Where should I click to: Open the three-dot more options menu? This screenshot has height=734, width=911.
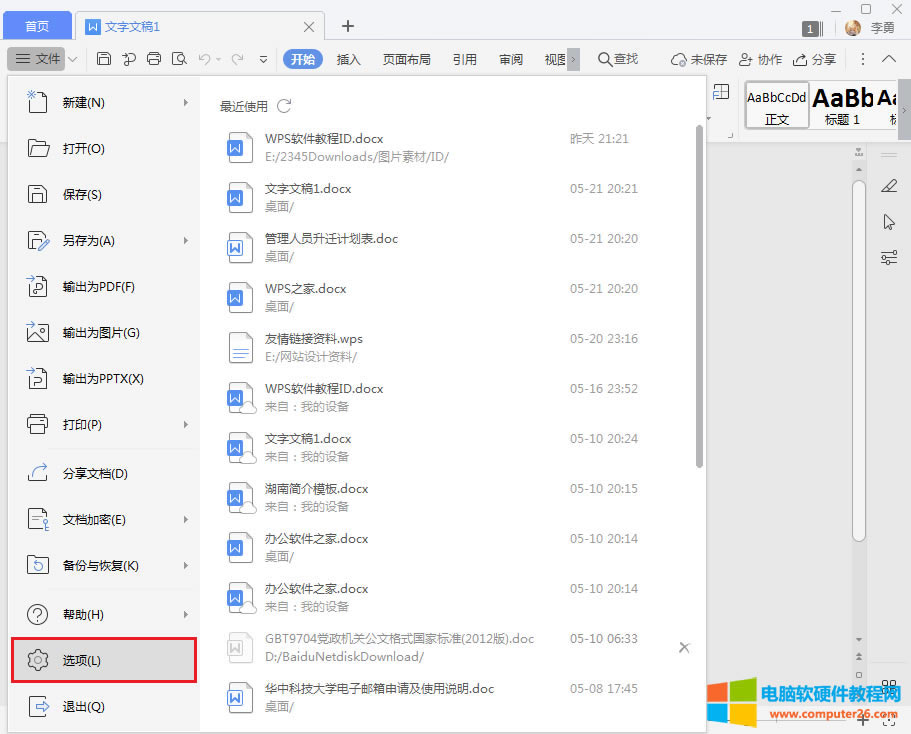pos(863,59)
